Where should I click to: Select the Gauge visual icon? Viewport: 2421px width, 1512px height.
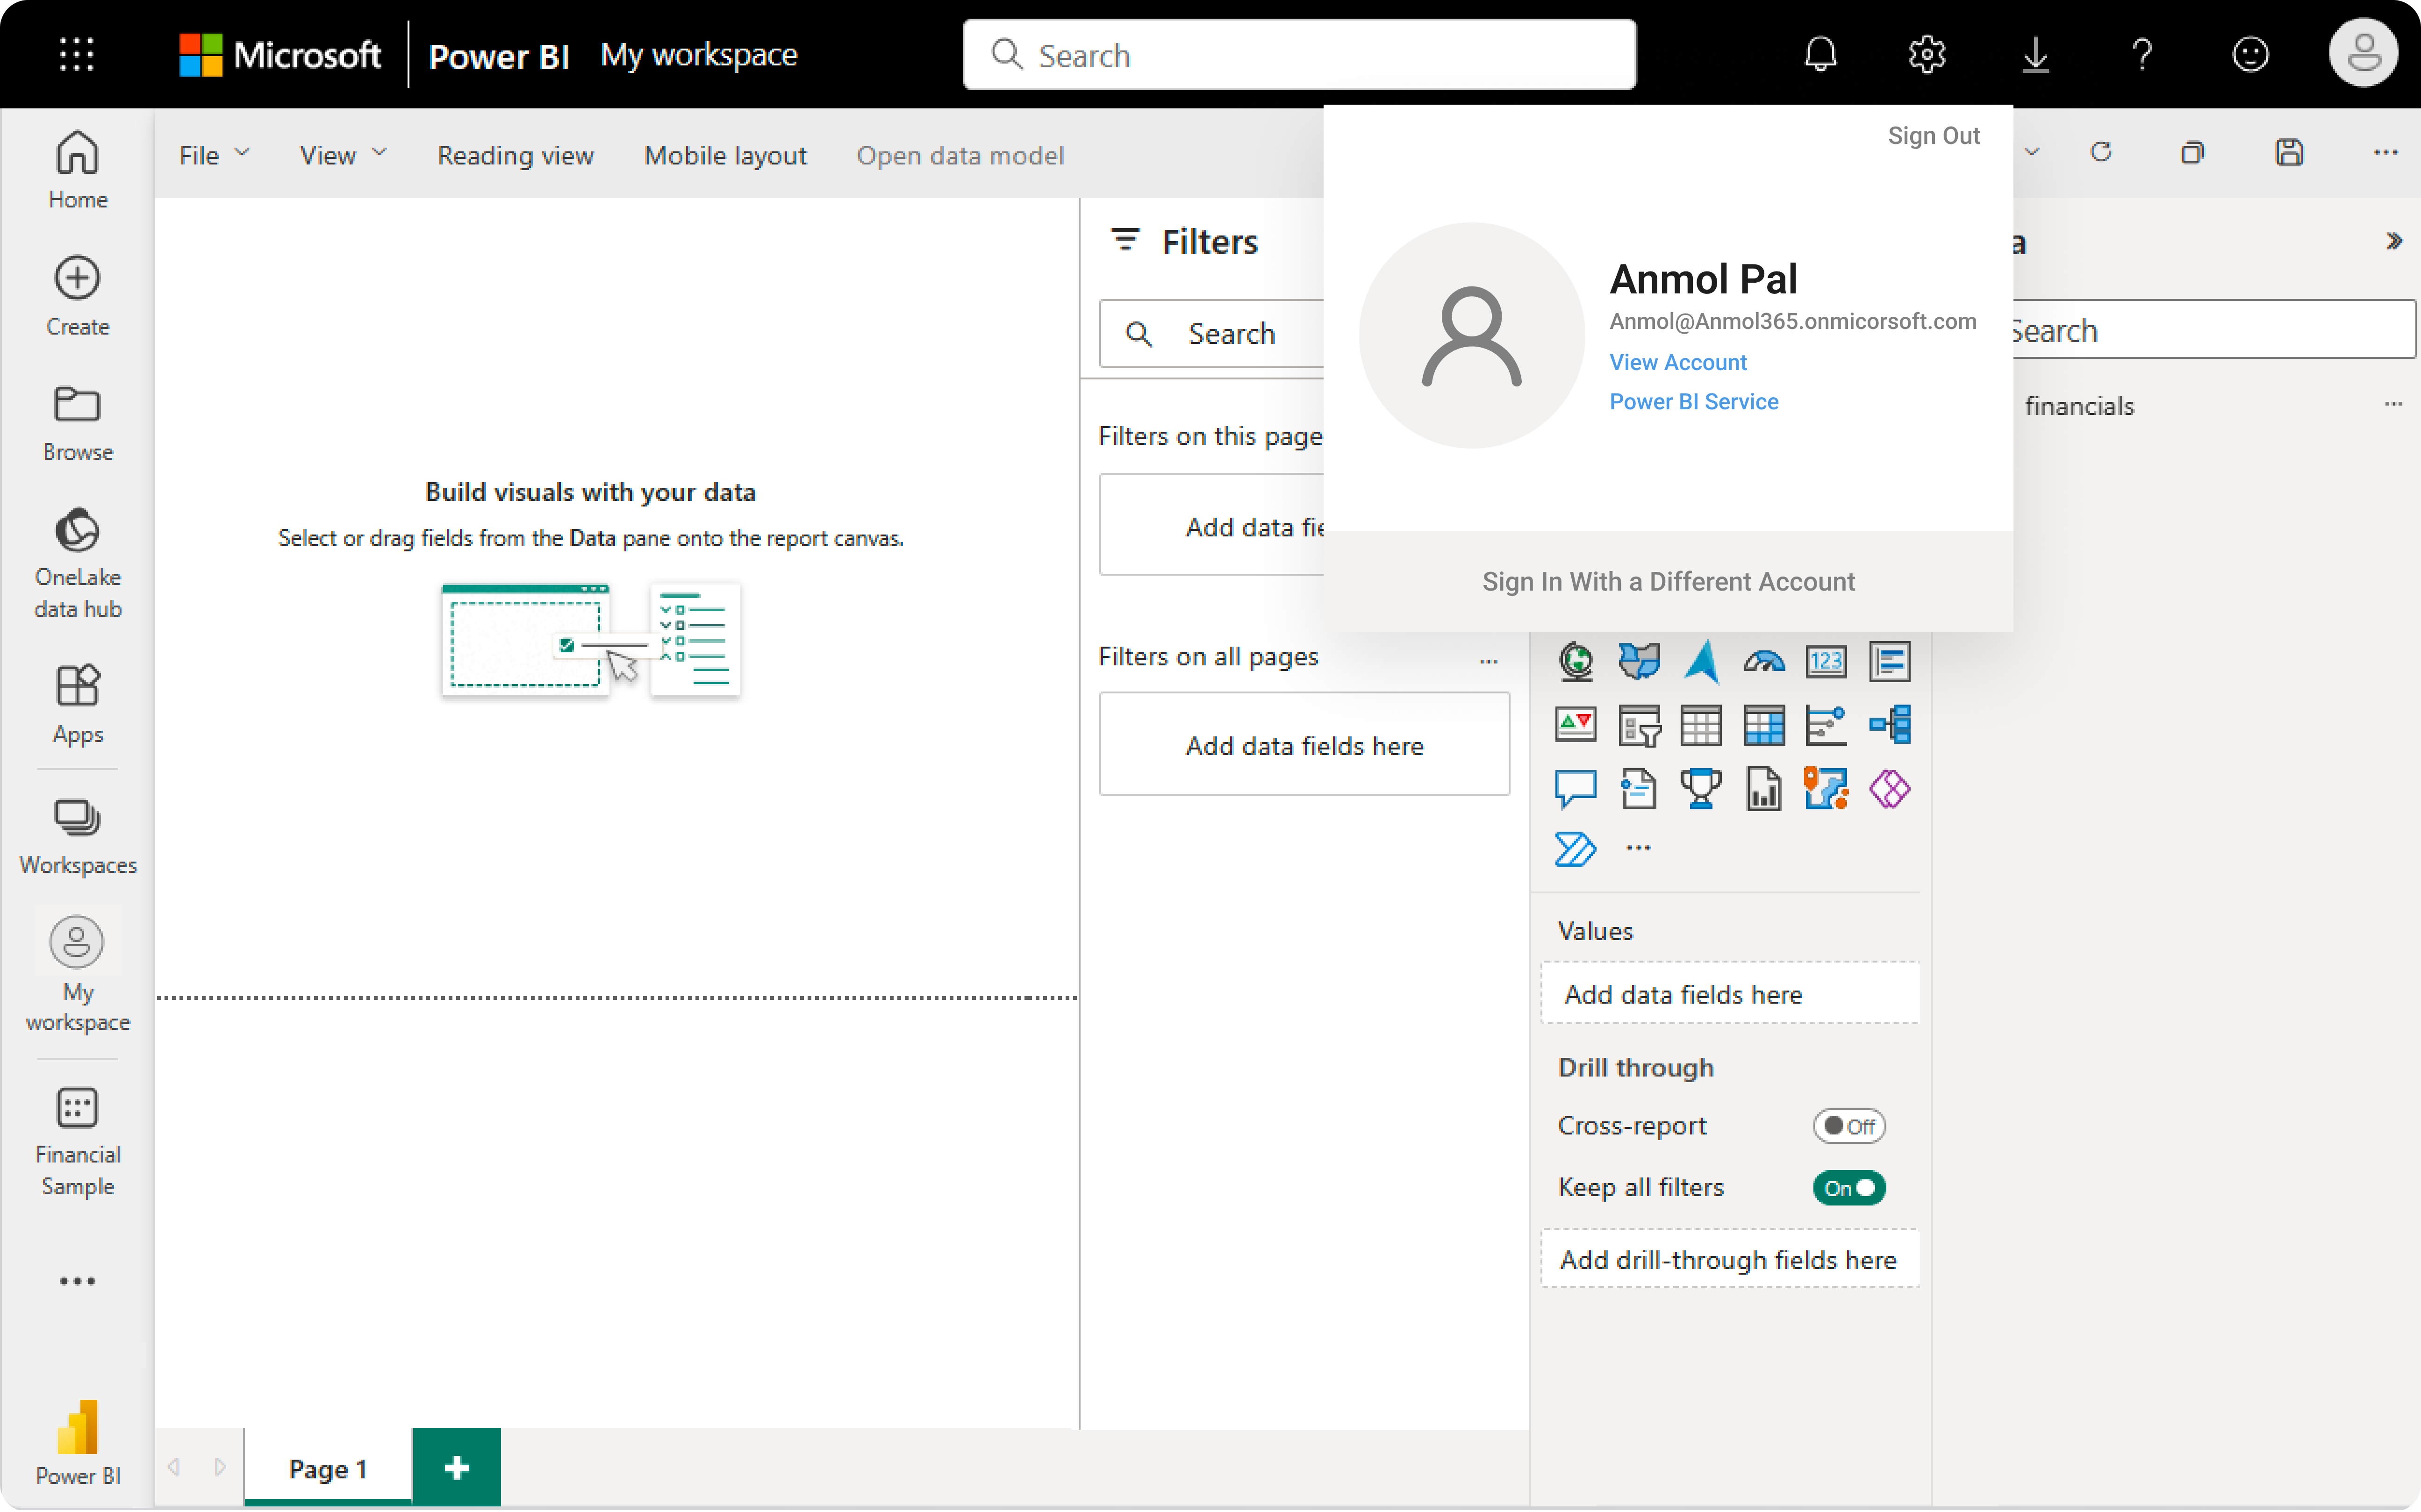point(1764,661)
